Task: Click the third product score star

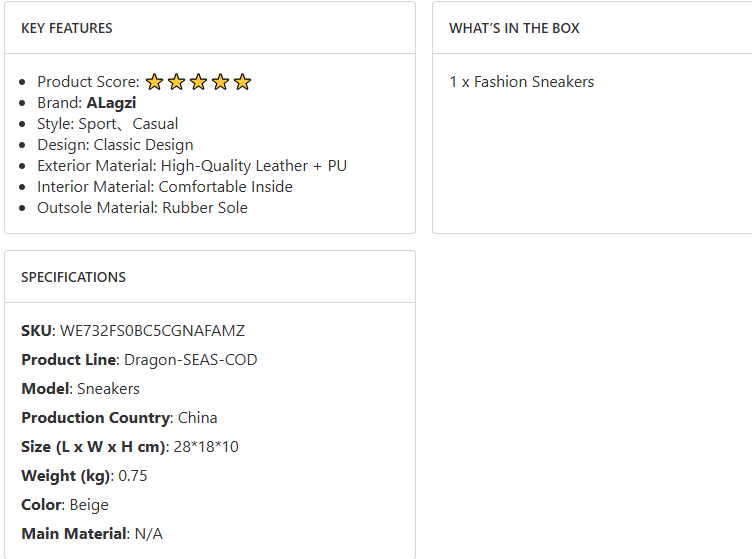Action: [198, 82]
